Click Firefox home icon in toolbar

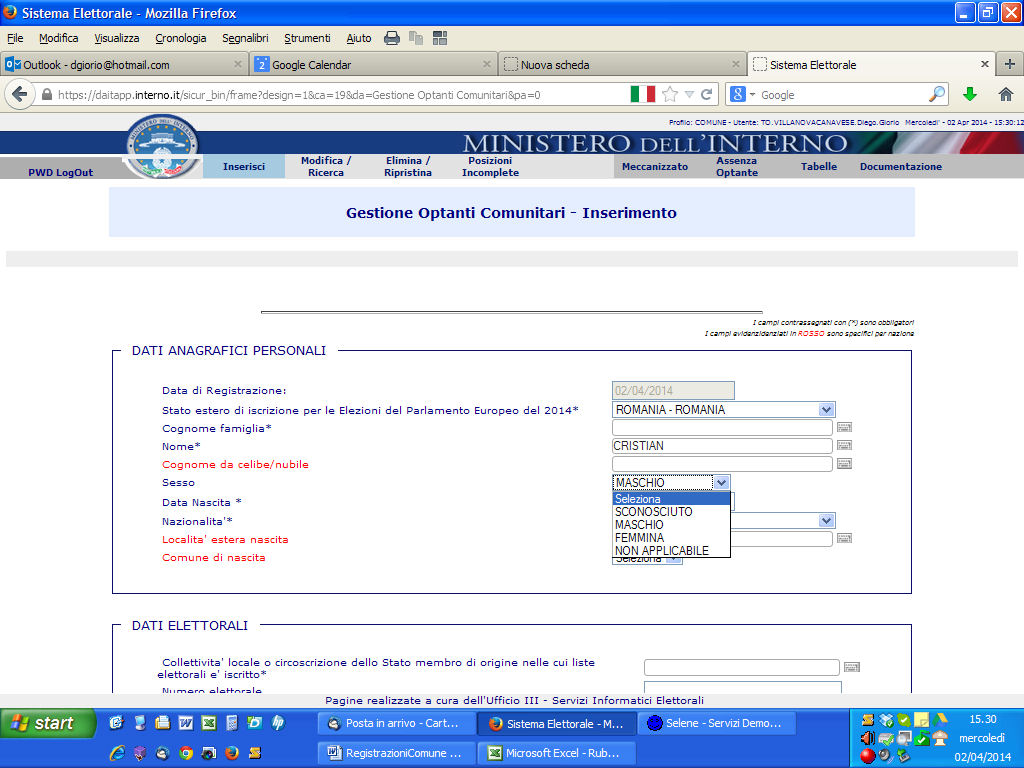coord(1006,94)
